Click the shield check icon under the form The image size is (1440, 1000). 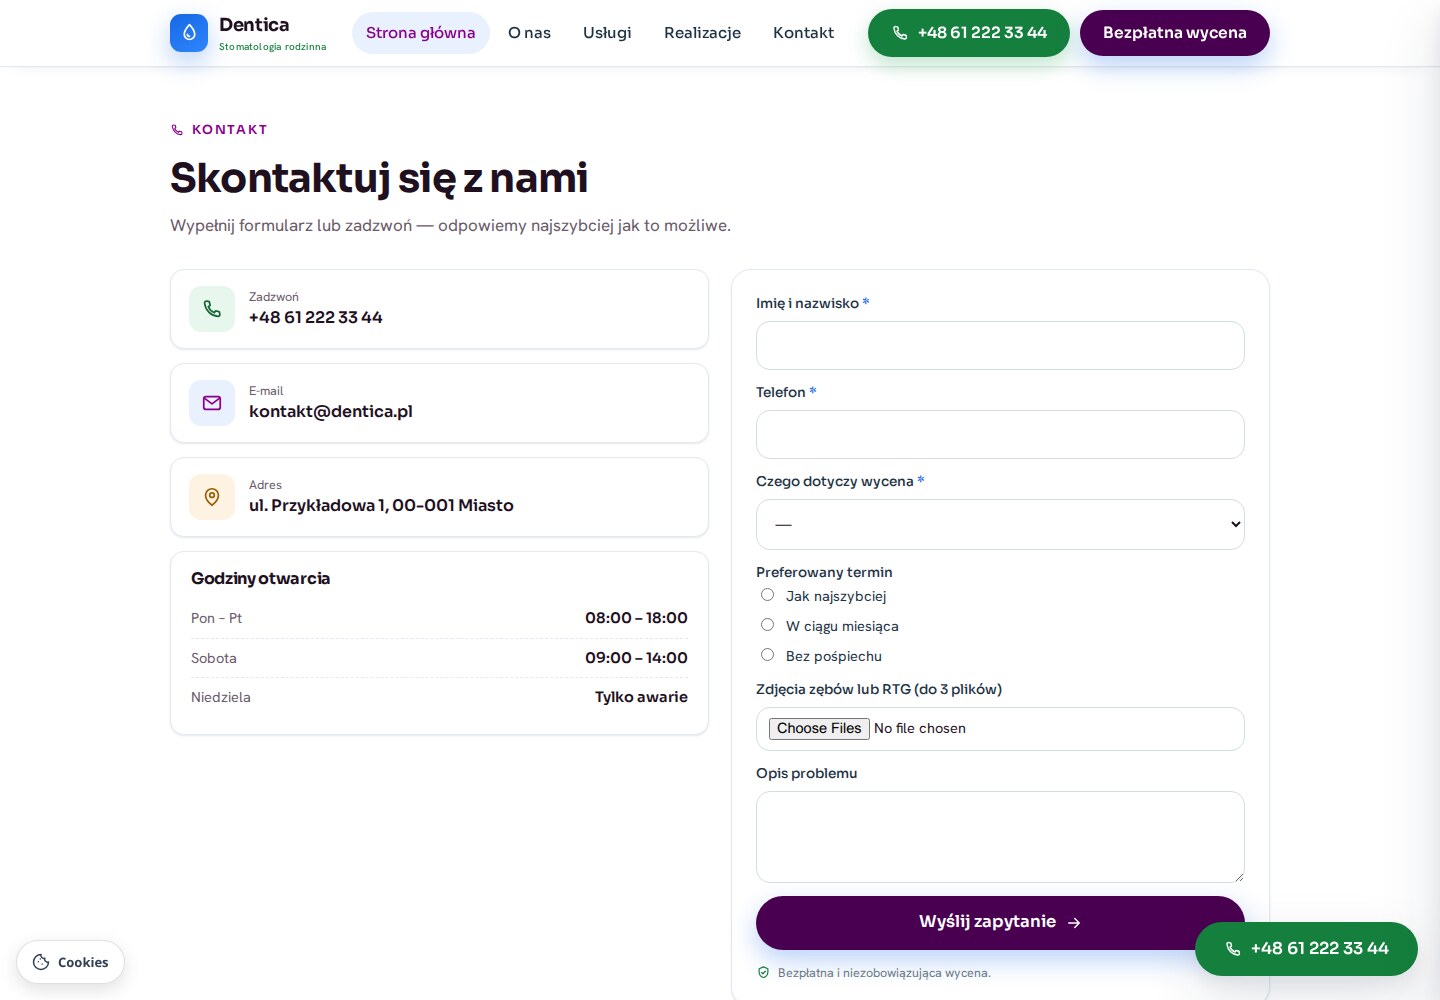[x=764, y=973]
